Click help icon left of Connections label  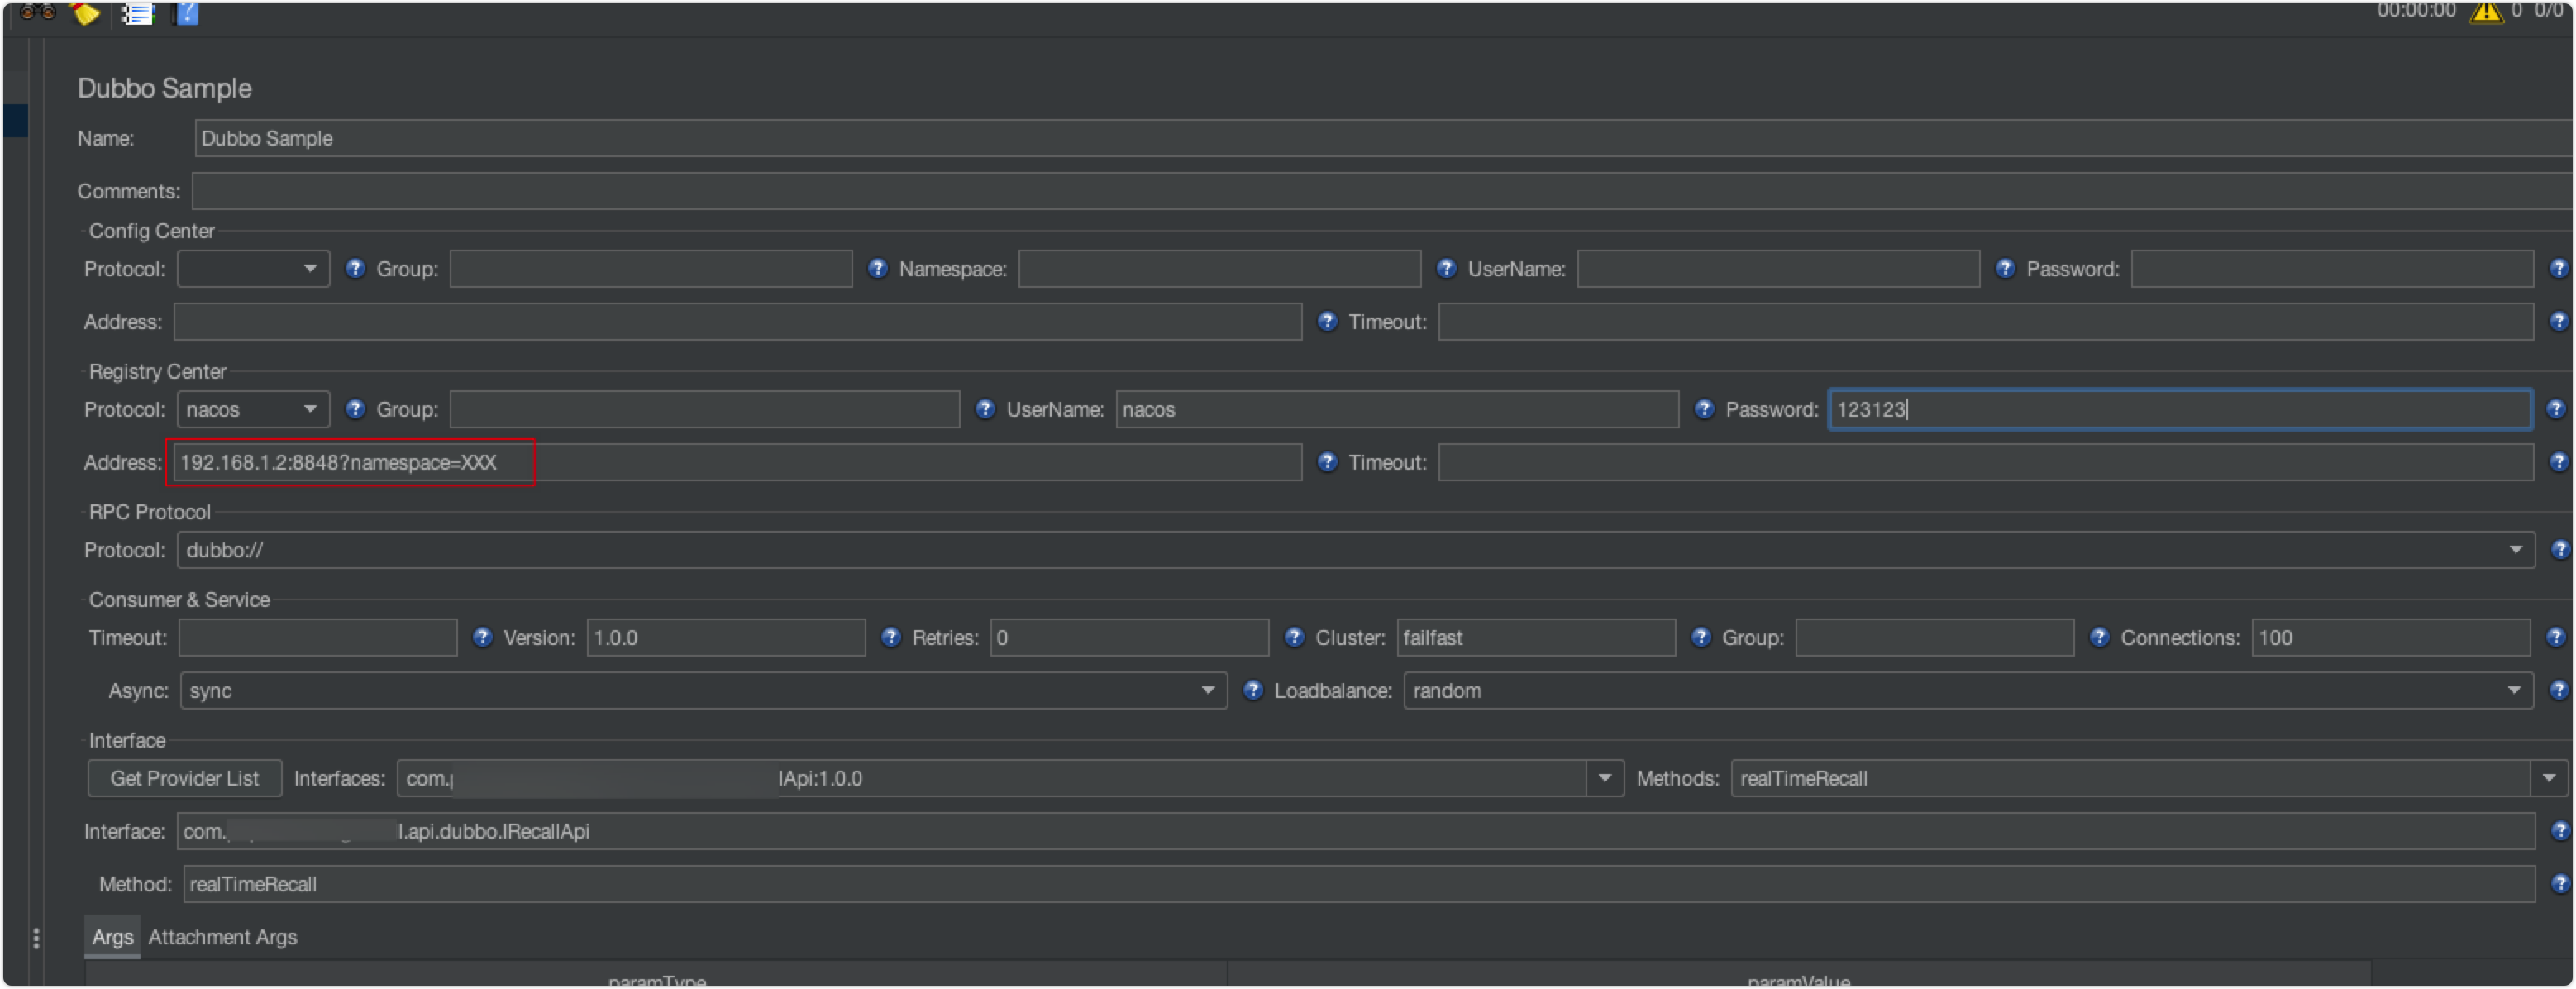pyautogui.click(x=2099, y=638)
